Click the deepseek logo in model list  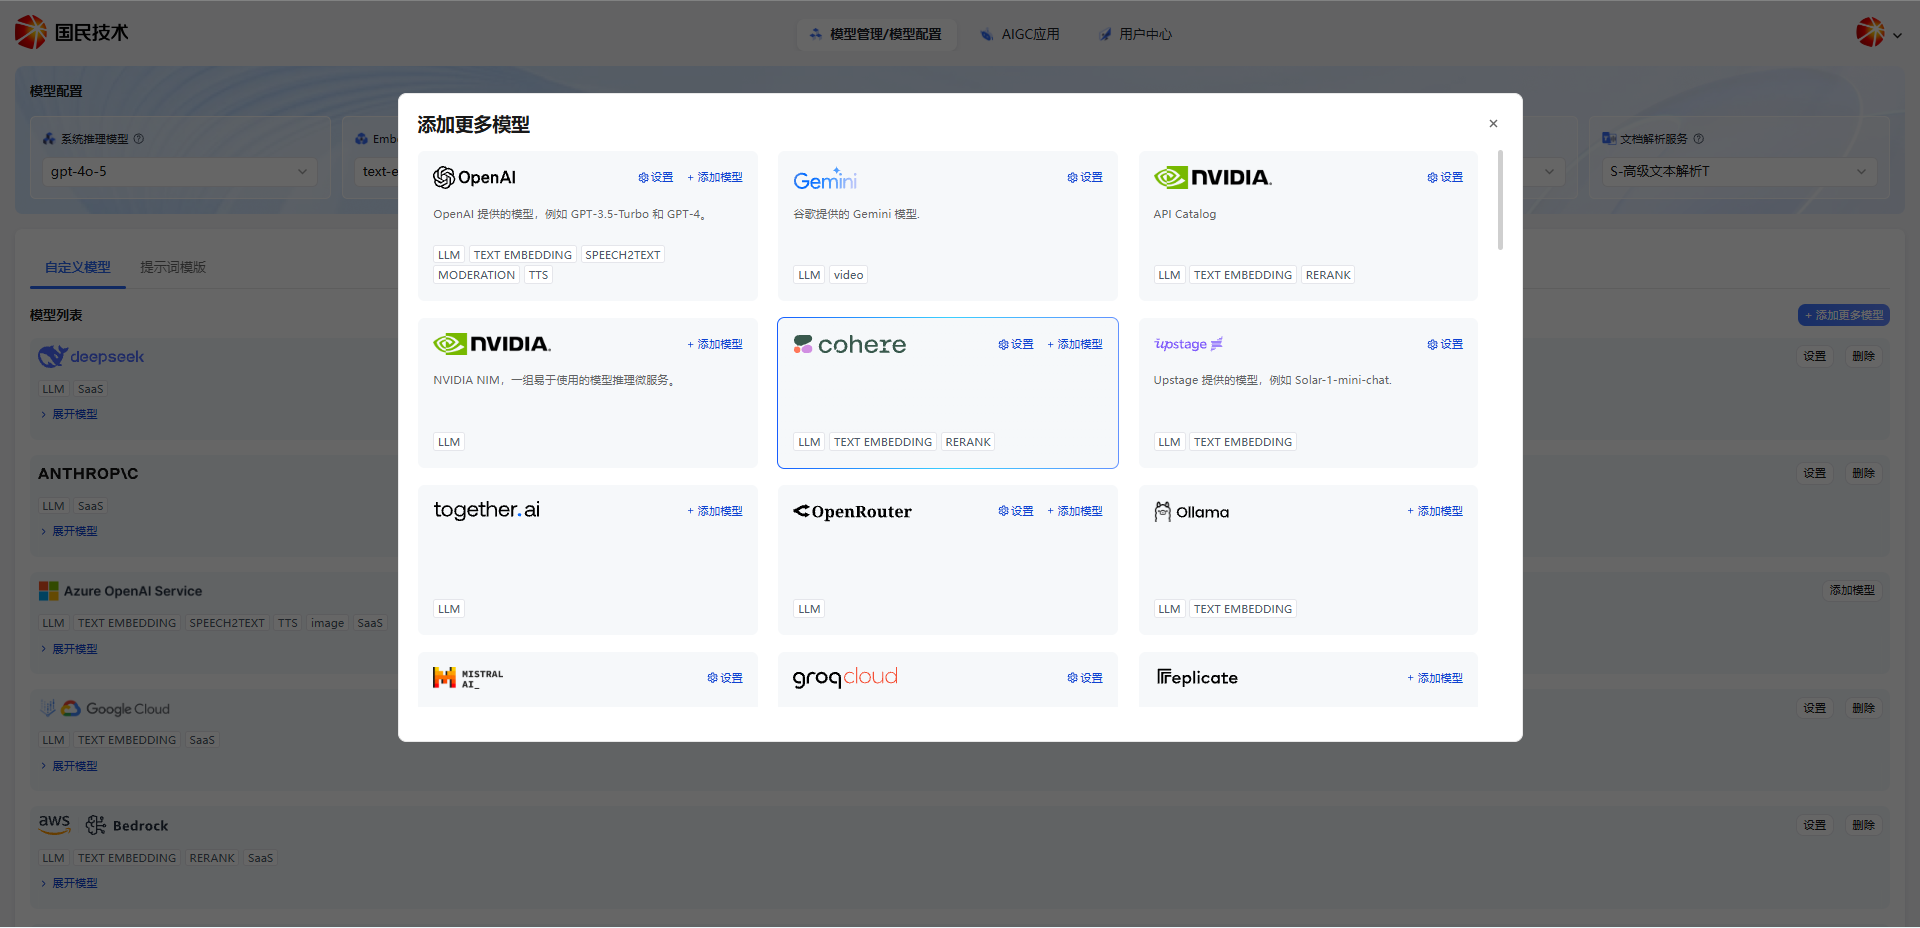point(91,356)
